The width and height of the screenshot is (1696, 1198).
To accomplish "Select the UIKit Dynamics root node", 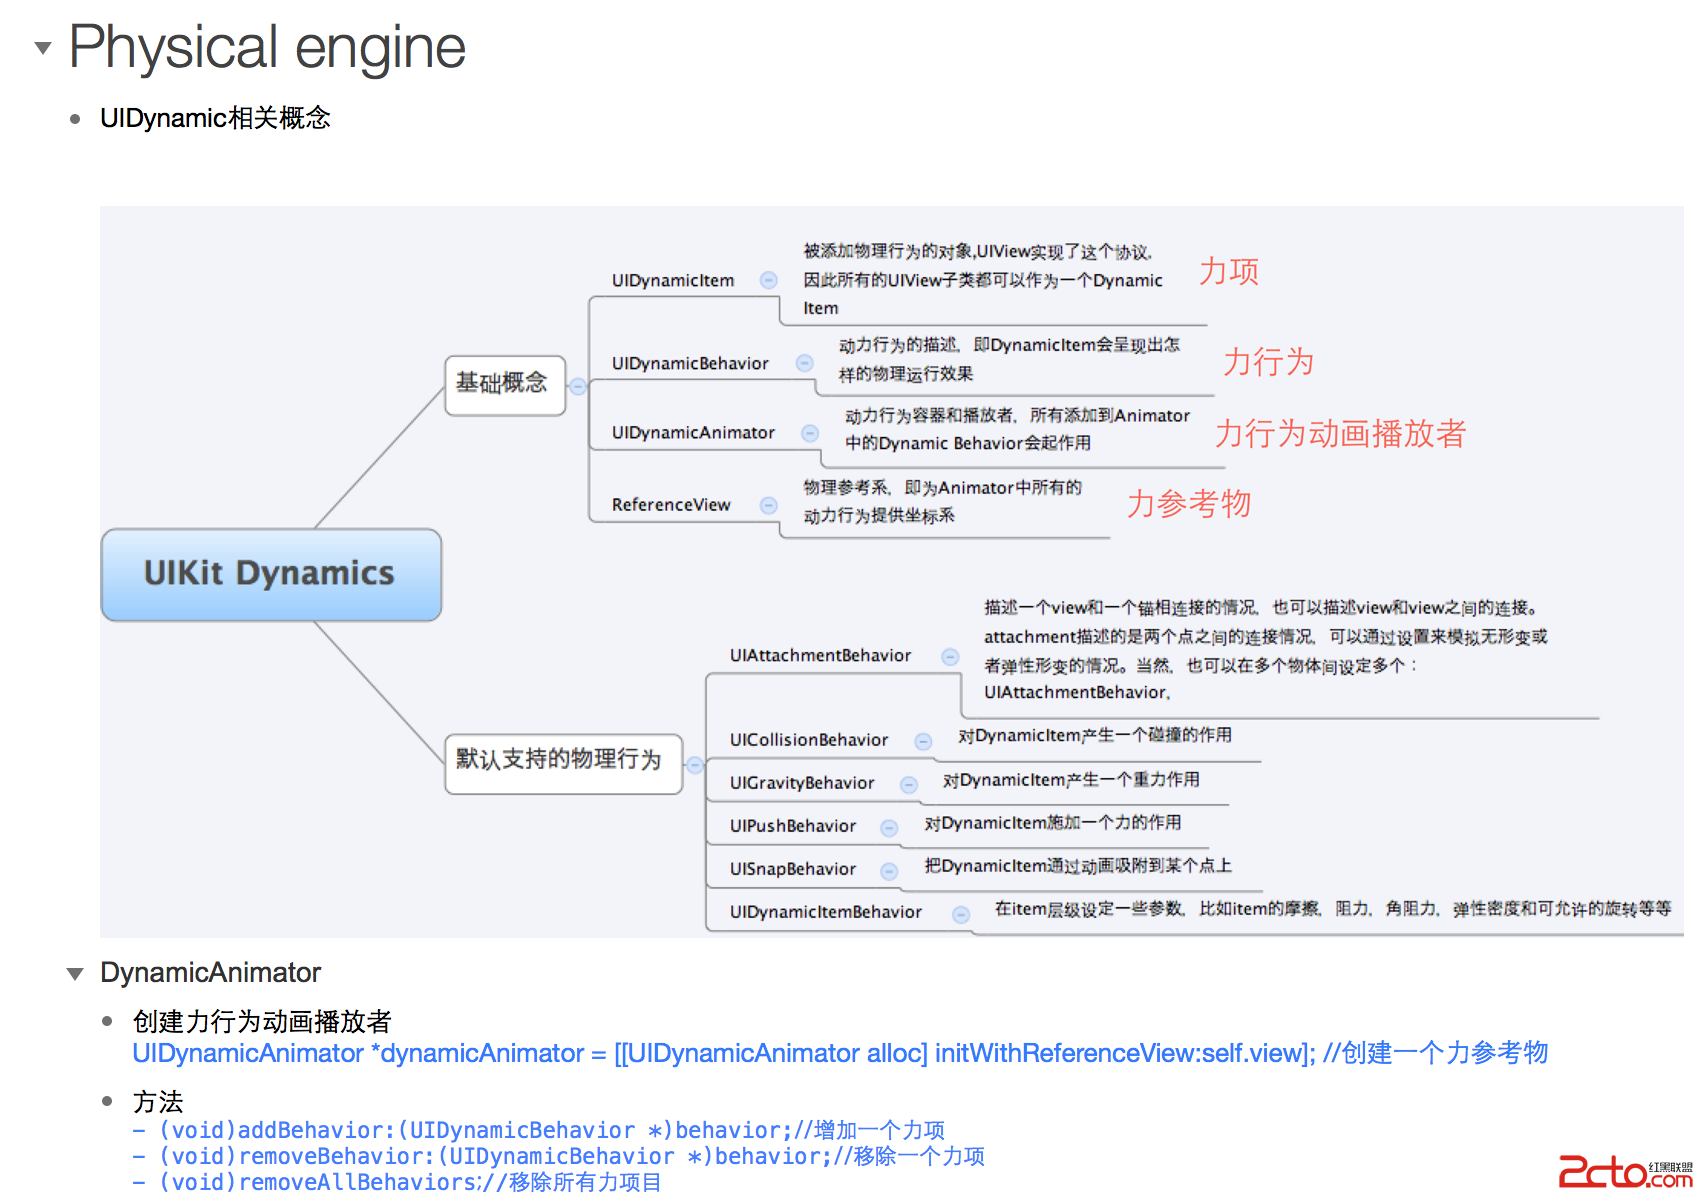I will tap(271, 574).
